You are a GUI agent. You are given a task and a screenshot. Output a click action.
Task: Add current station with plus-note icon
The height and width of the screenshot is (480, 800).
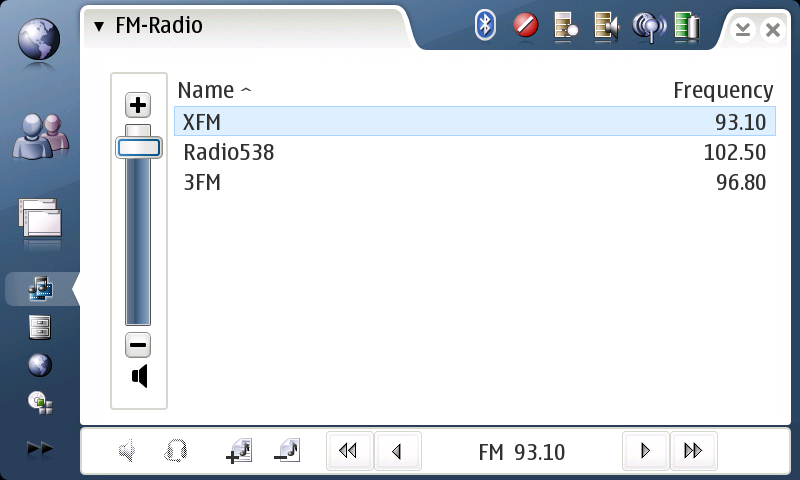coord(239,451)
